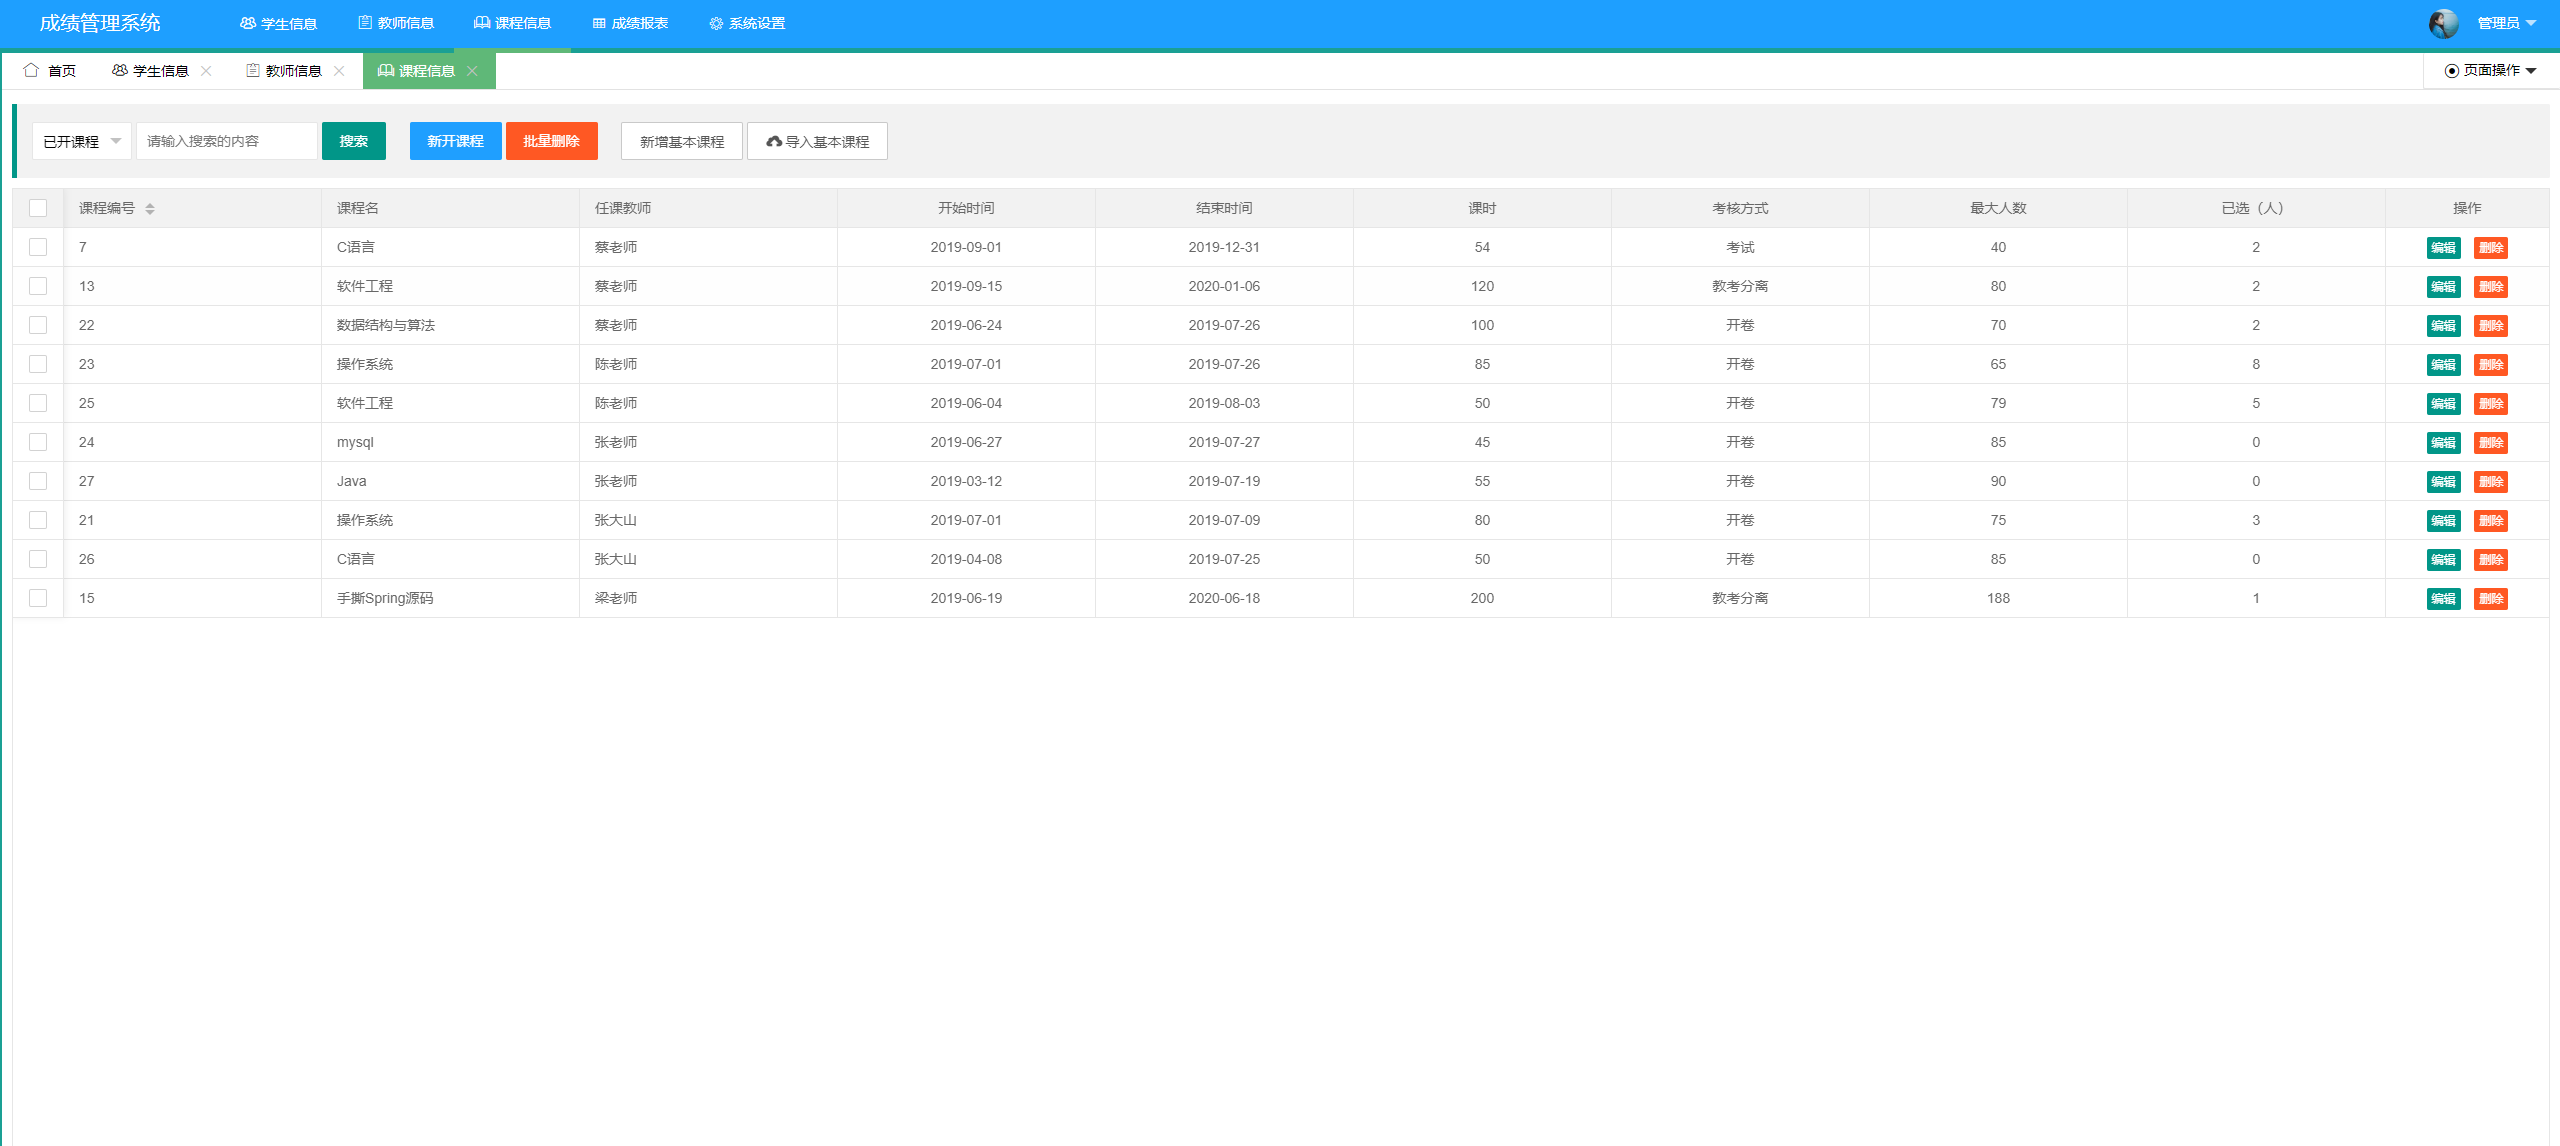This screenshot has height=1146, width=2560.
Task: Select the checkbox for course 15 row
Action: [x=38, y=598]
